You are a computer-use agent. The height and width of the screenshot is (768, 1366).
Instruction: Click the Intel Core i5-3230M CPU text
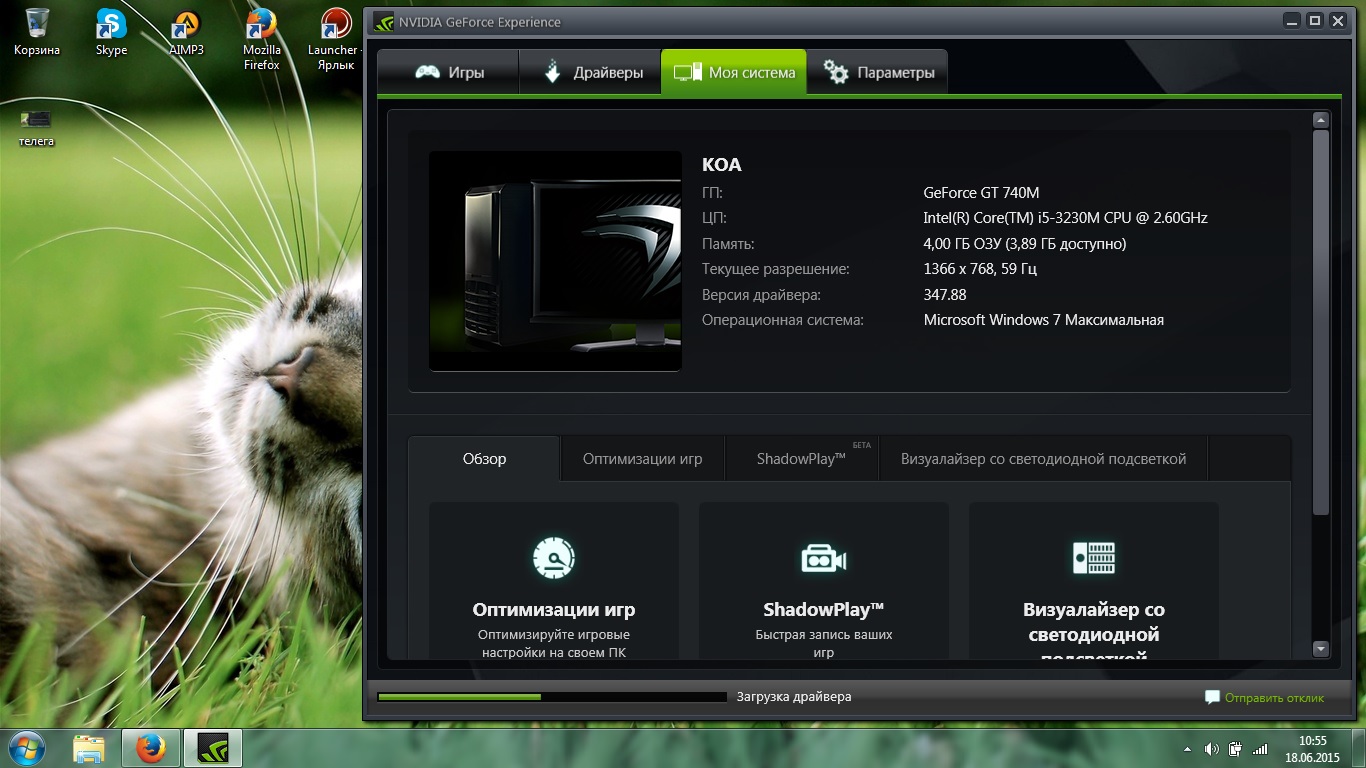1065,218
